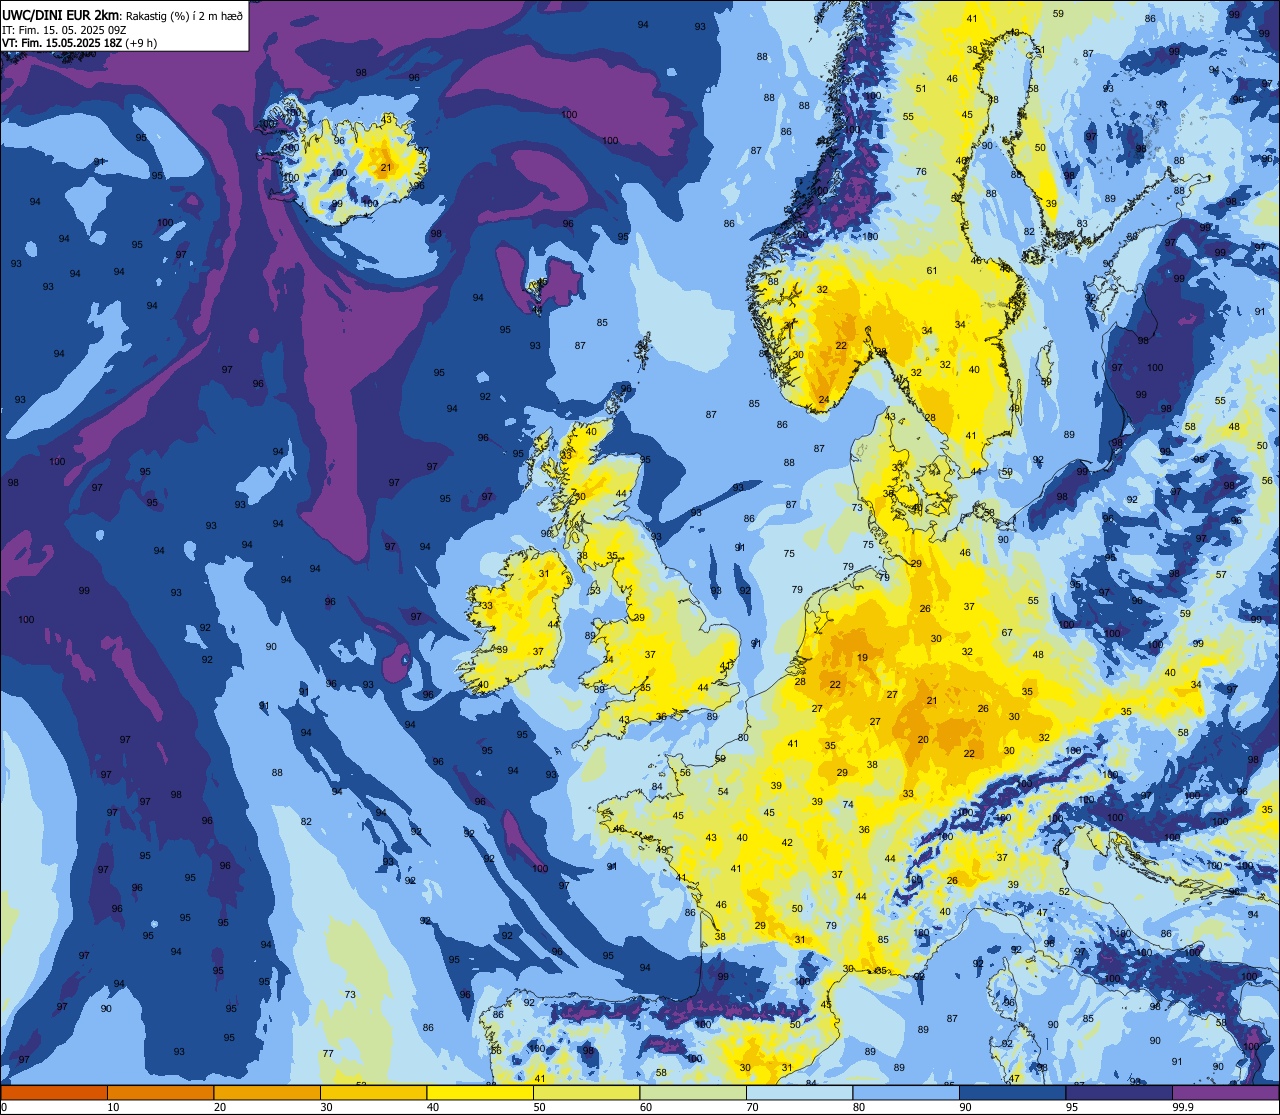The height and width of the screenshot is (1115, 1280).
Task: Click the legend scale label 30
Action: 326,1107
